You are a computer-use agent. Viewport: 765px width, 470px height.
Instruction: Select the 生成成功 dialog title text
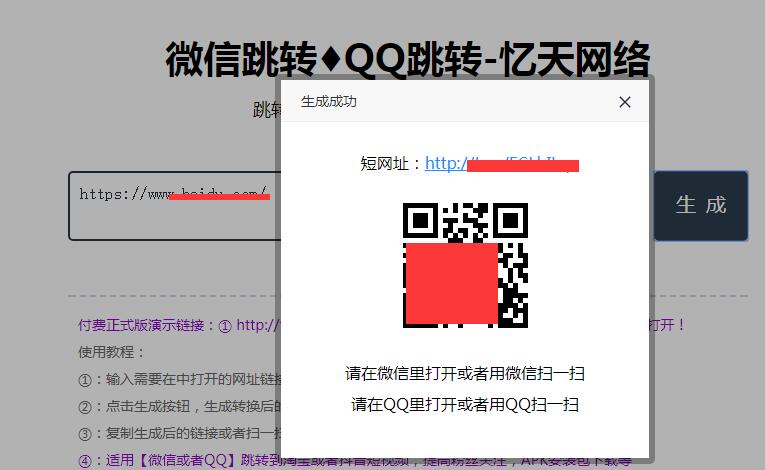coord(329,102)
